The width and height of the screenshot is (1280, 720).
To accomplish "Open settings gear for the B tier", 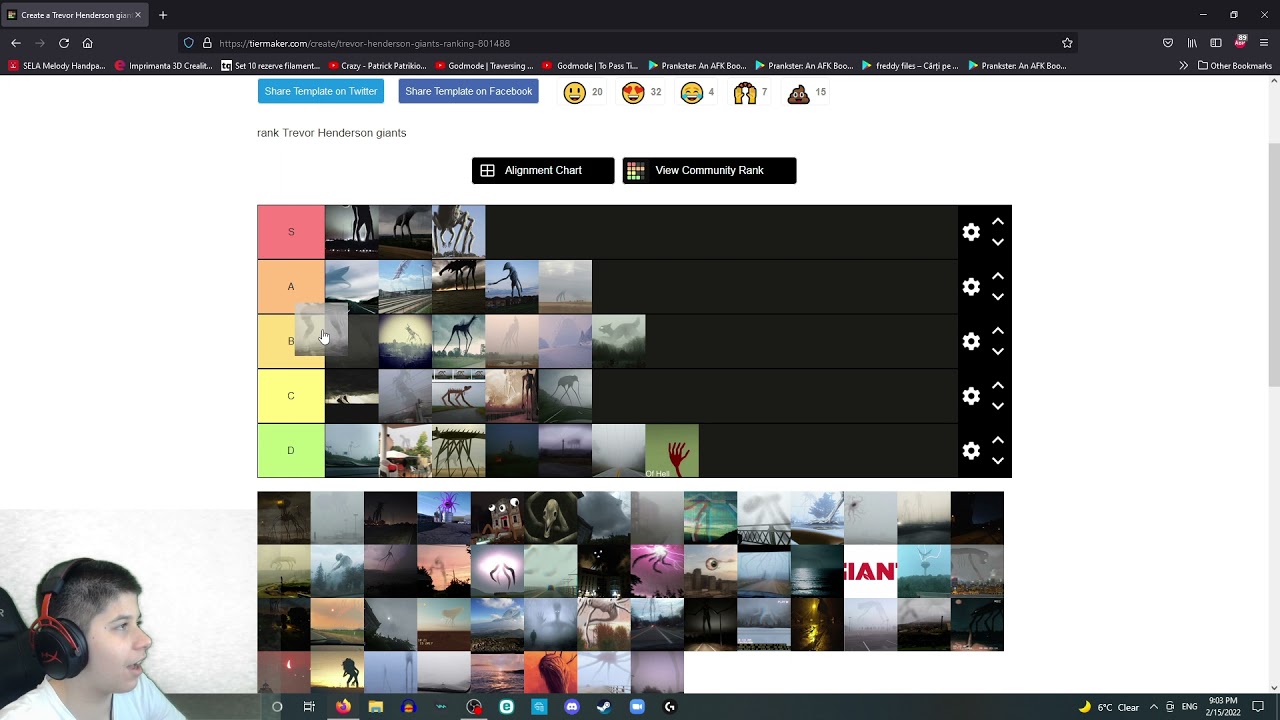I will click(971, 341).
